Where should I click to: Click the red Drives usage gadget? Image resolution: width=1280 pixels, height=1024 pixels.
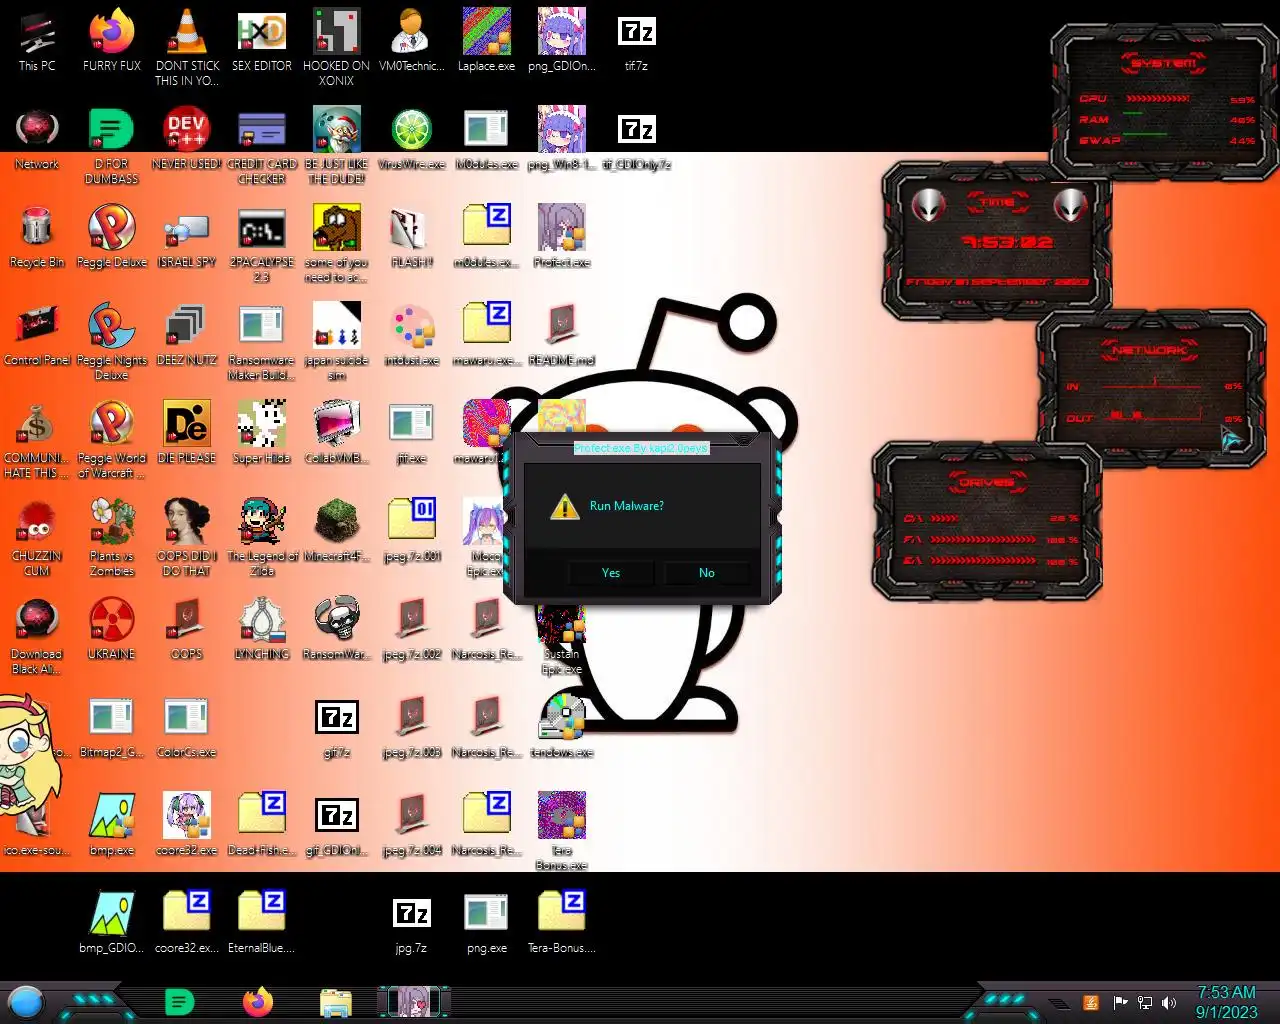[987, 521]
